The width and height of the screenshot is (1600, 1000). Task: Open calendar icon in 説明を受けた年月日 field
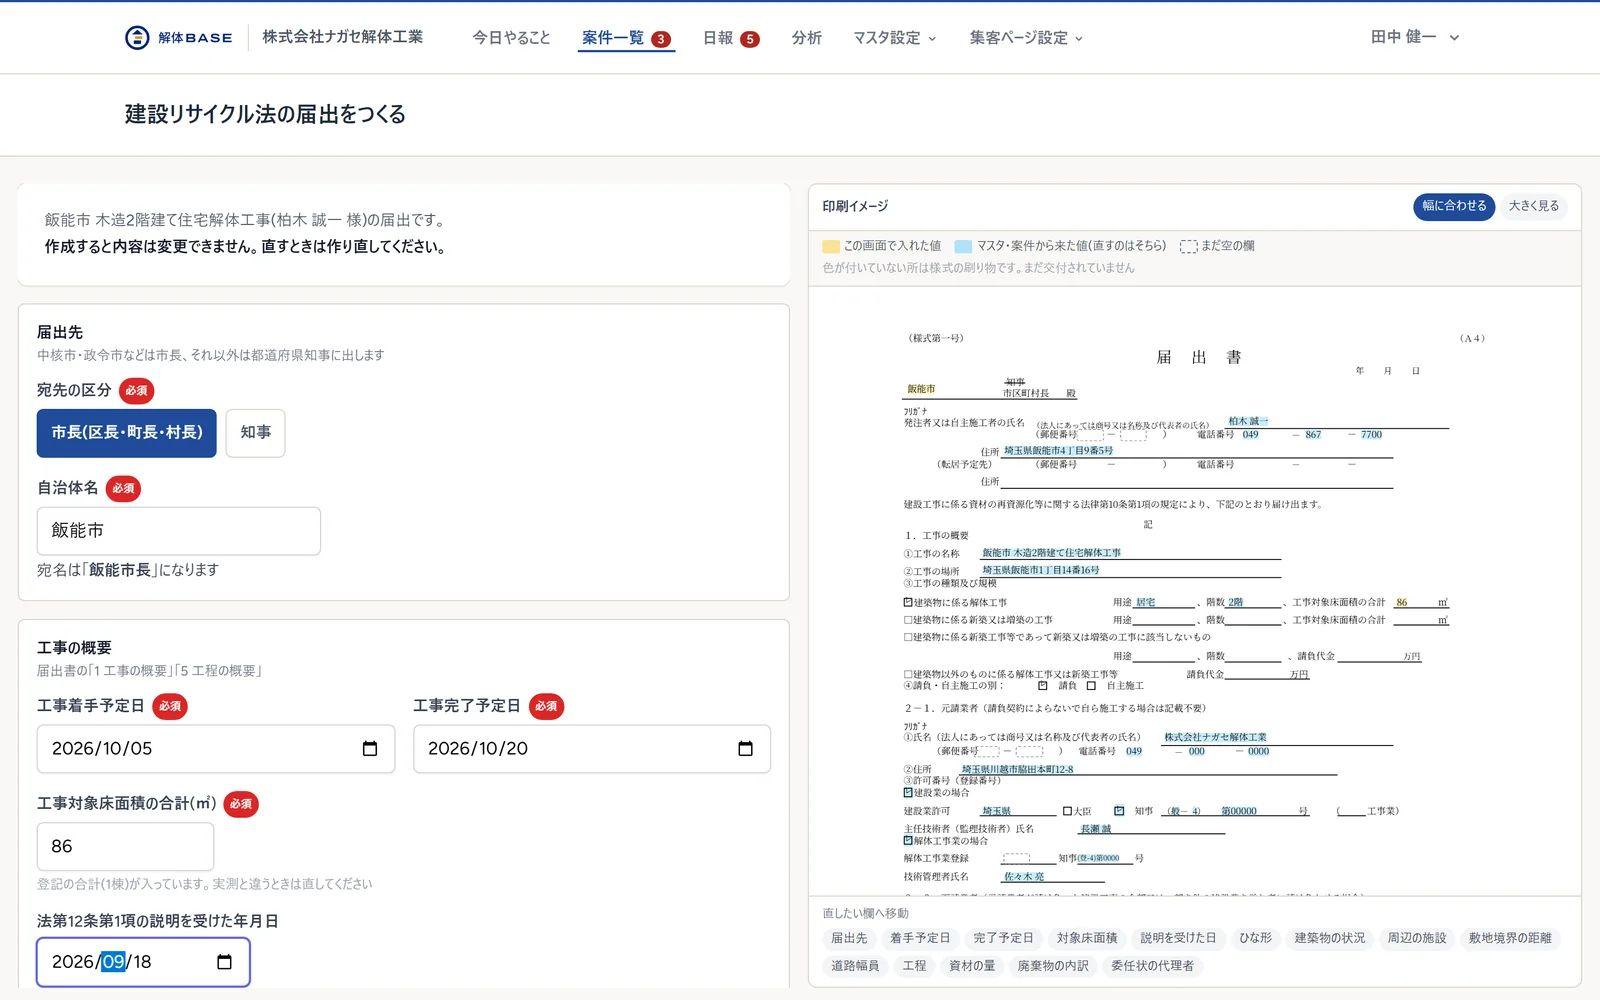(x=224, y=962)
